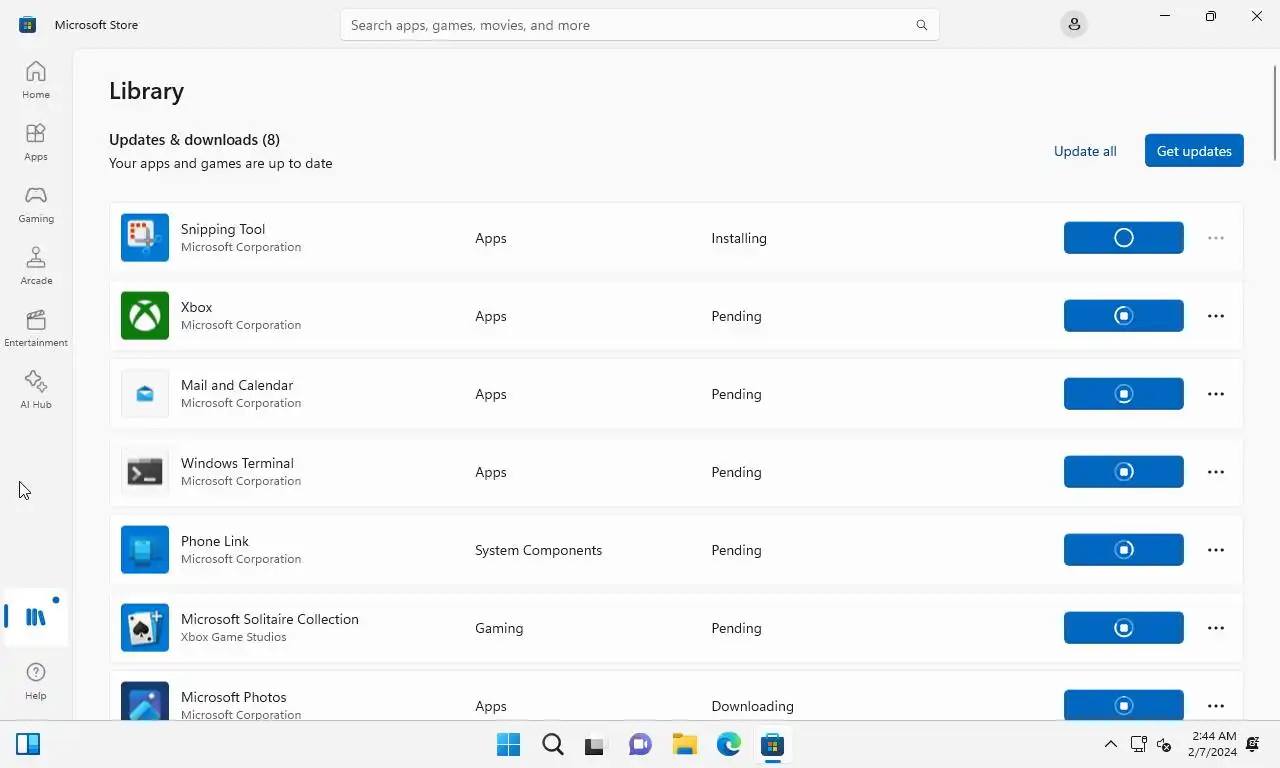Click the Get updates button

(x=1194, y=151)
